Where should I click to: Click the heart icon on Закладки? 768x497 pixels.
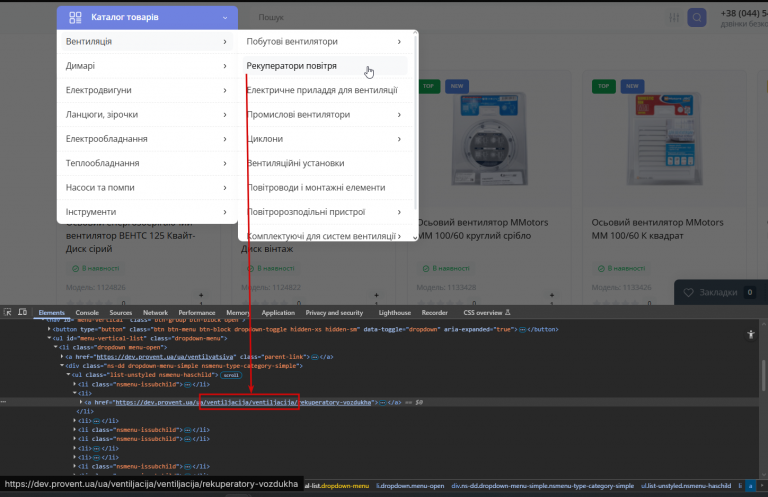tap(688, 292)
